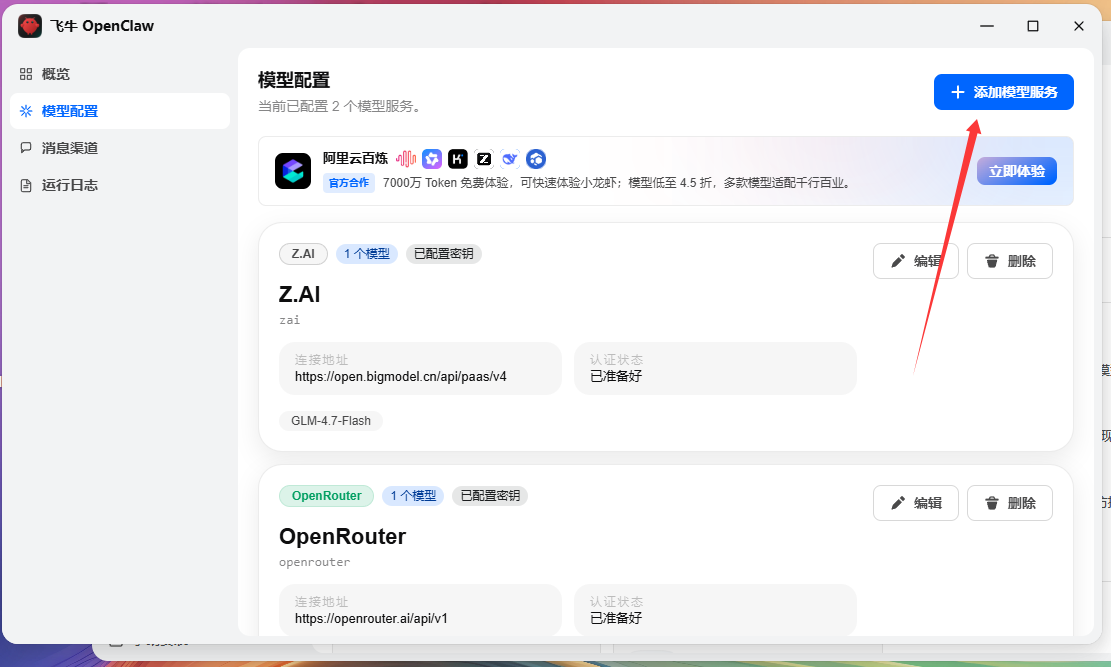Click the green OpenRouter provider tag
This screenshot has height=667, width=1111.
coord(327,496)
